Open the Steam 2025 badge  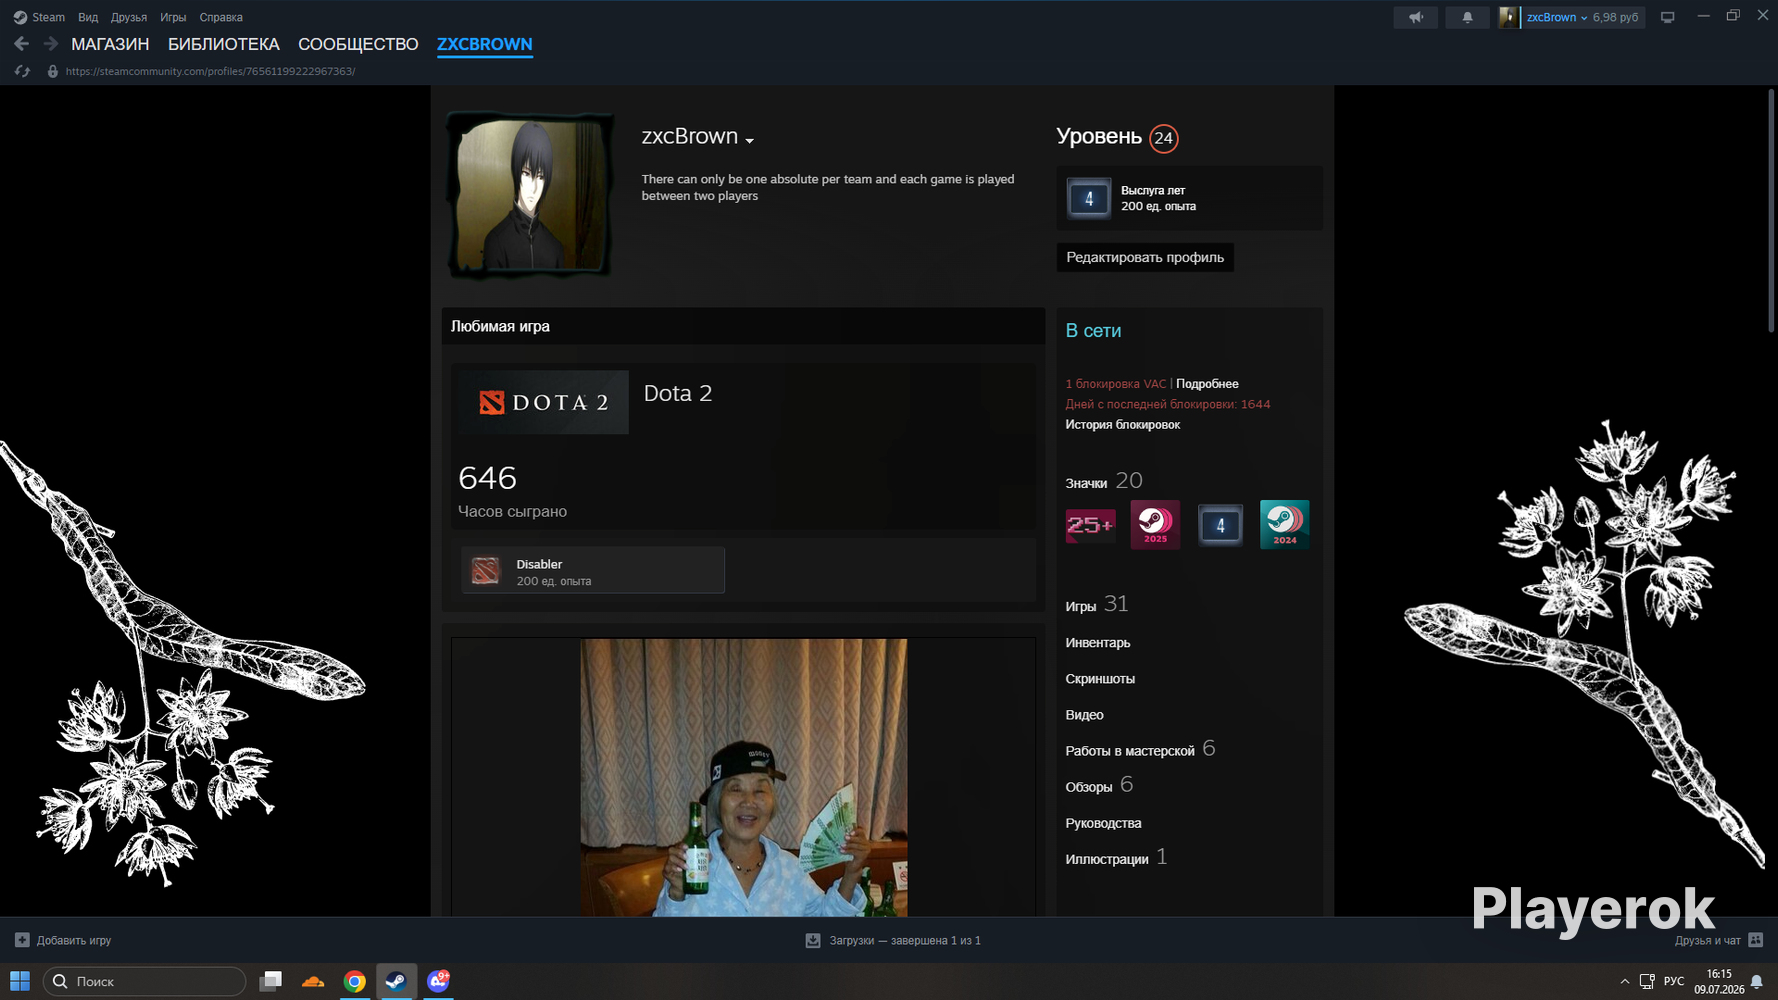pyautogui.click(x=1155, y=525)
